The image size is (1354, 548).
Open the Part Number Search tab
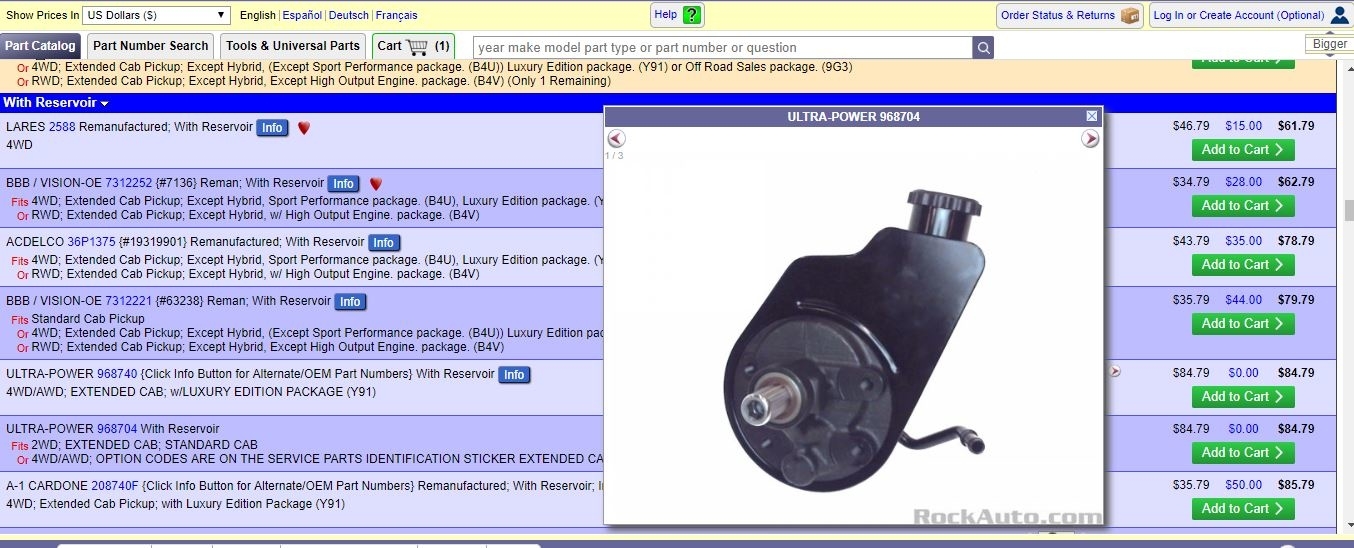151,46
